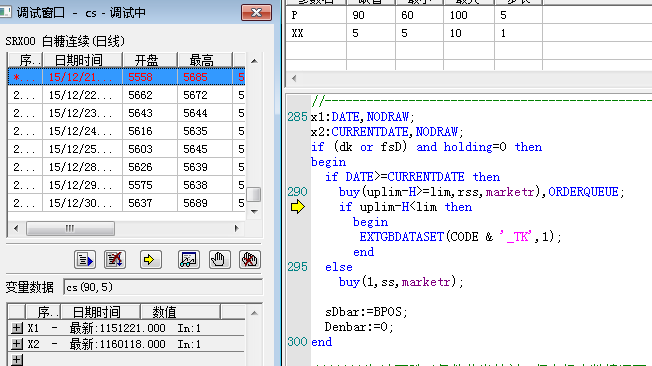The height and width of the screenshot is (366, 652).
Task: Select the highlighted 15/12/21 row
Action: pos(126,77)
